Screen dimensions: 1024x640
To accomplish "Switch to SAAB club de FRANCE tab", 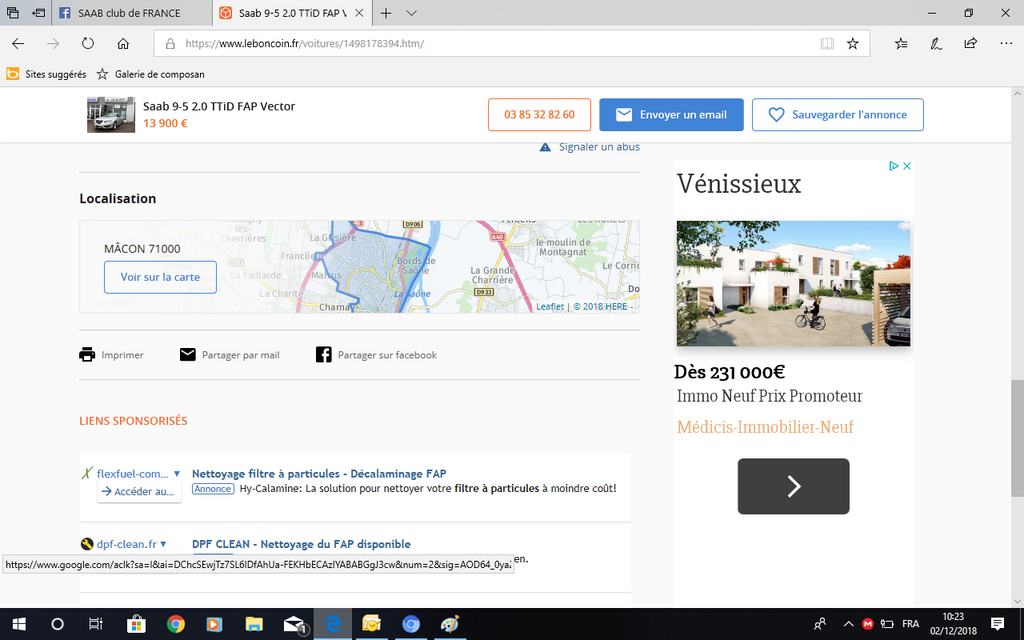I will tap(131, 13).
